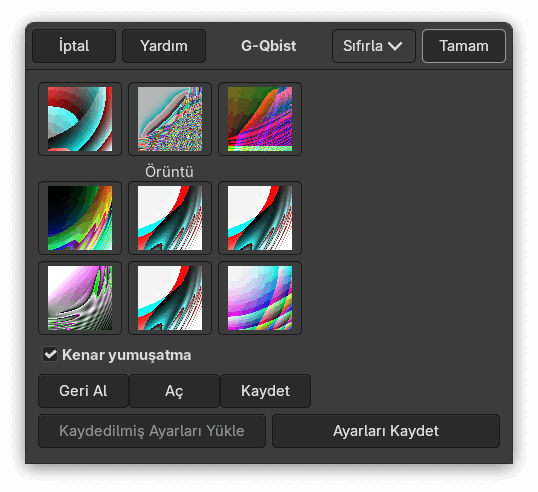Select the black-to-rainbow gradient pattern thumbnail
Screen dimensions: 538x492
point(80,218)
